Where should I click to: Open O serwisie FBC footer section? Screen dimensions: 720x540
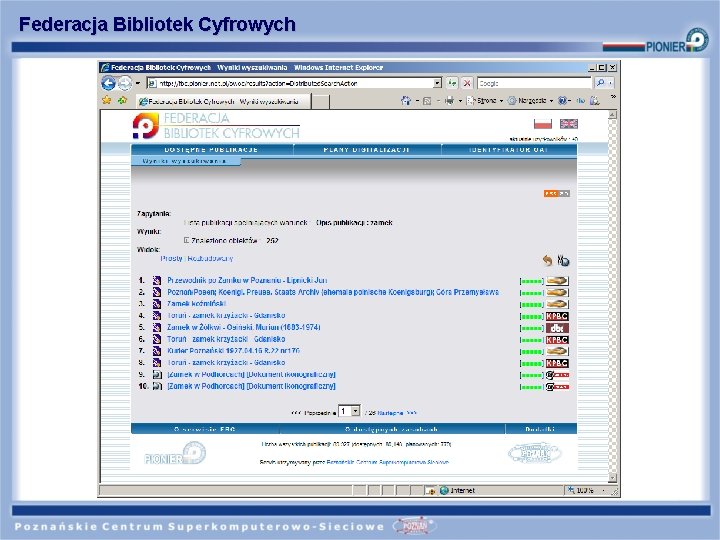tap(205, 429)
